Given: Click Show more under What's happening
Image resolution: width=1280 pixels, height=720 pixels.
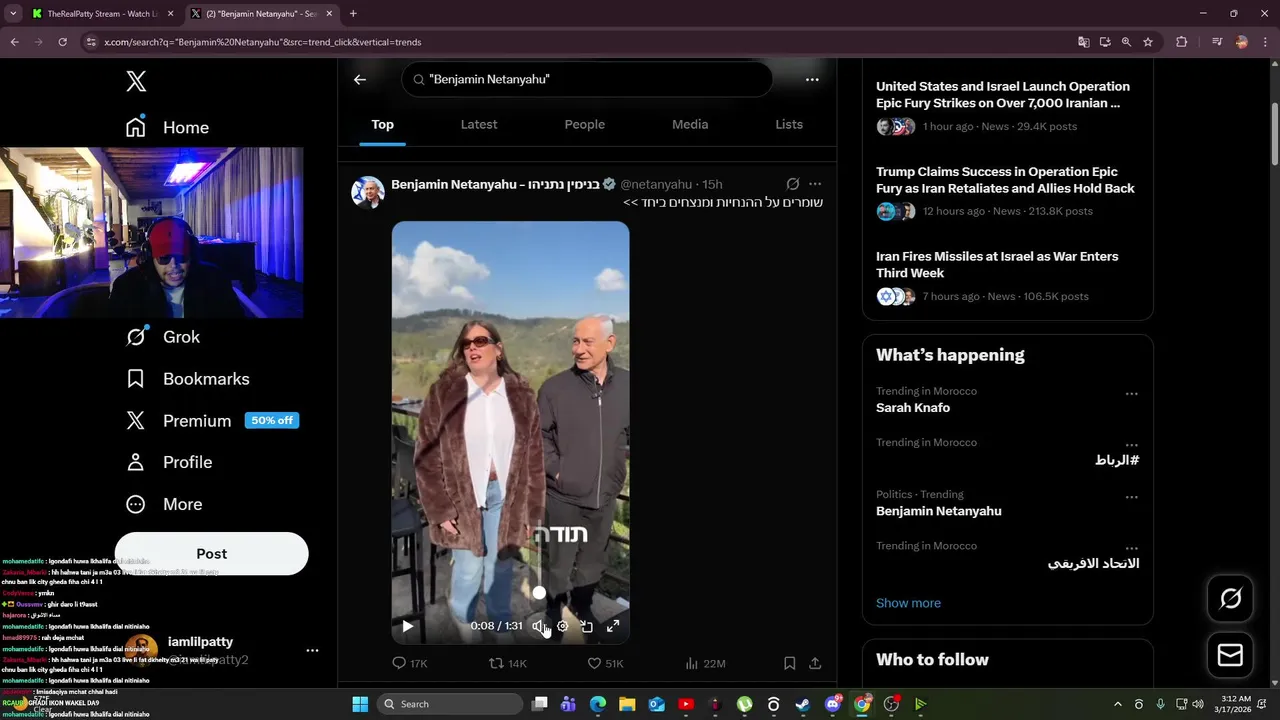Looking at the screenshot, I should (x=908, y=603).
